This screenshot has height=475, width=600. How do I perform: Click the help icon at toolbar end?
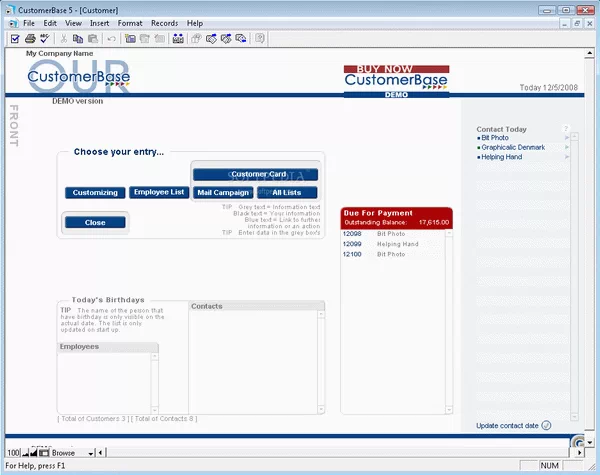(x=260, y=39)
